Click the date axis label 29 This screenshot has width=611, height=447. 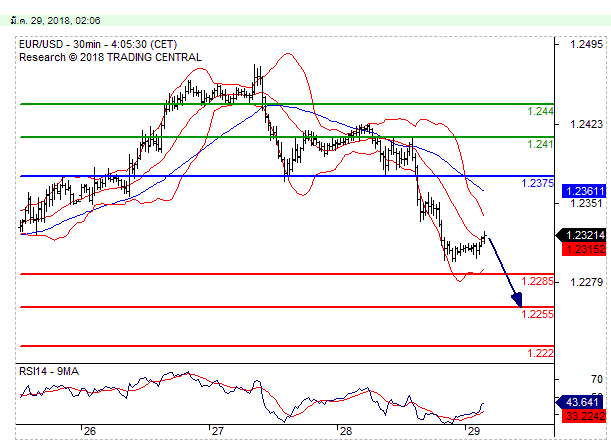click(x=473, y=431)
